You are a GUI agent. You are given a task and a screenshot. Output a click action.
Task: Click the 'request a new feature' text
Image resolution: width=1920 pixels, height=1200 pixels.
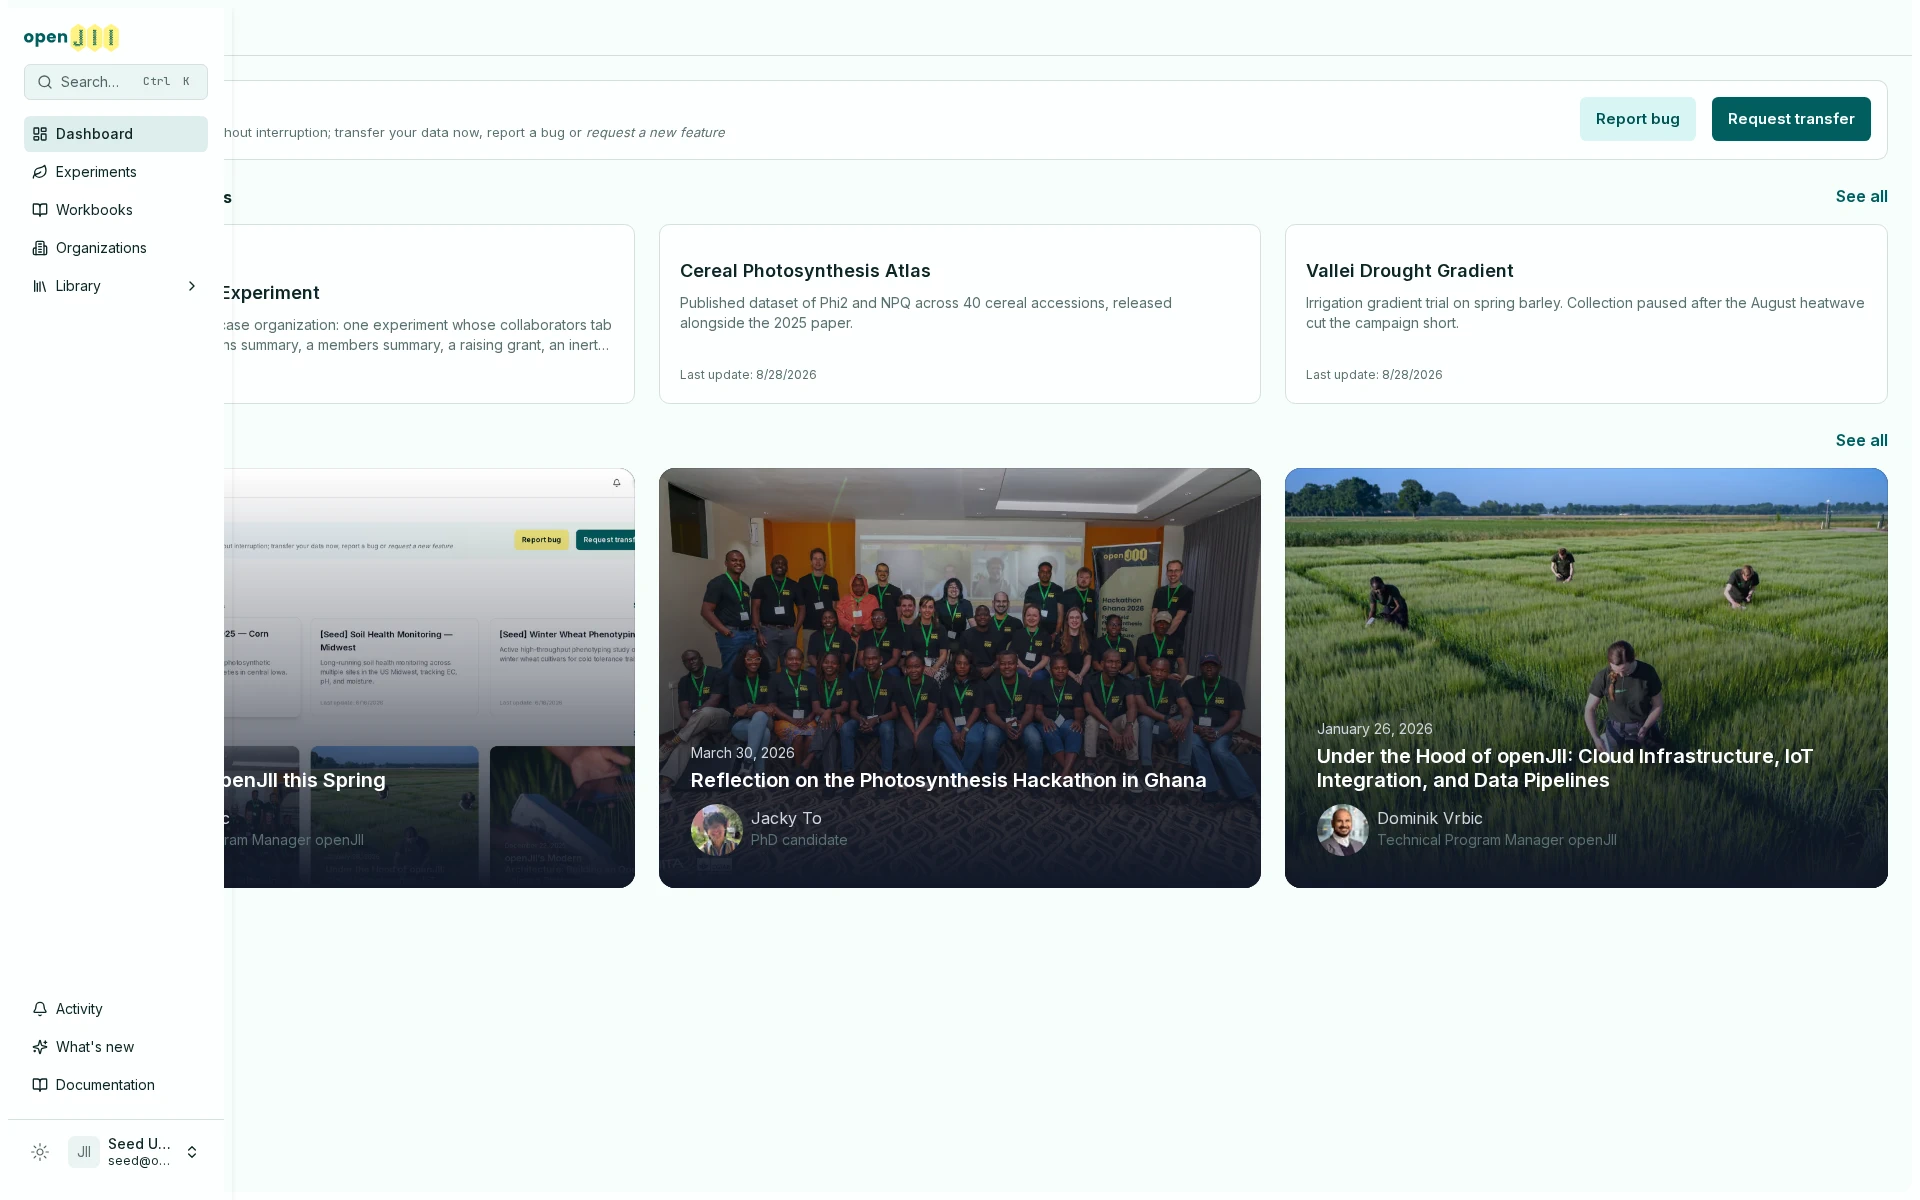coord(655,133)
